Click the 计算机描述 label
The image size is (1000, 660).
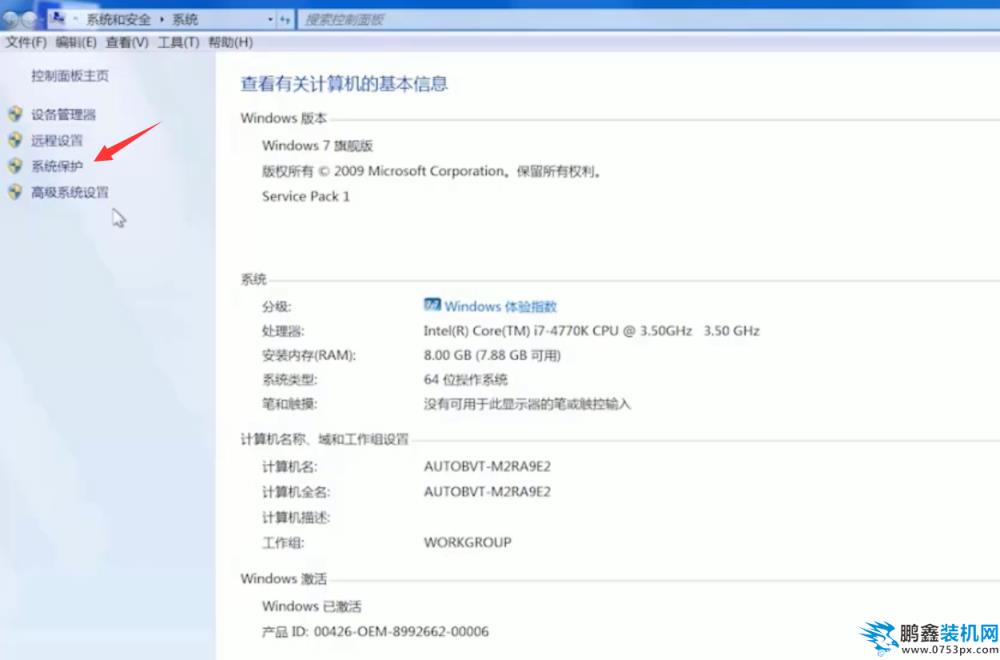(296, 517)
